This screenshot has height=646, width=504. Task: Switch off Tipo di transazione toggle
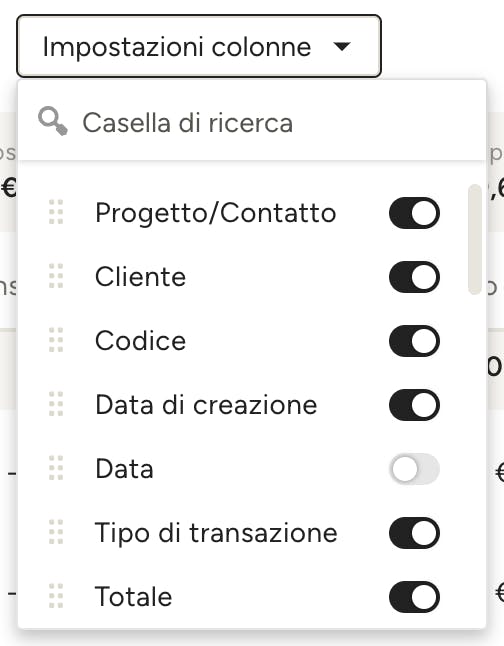pos(414,533)
